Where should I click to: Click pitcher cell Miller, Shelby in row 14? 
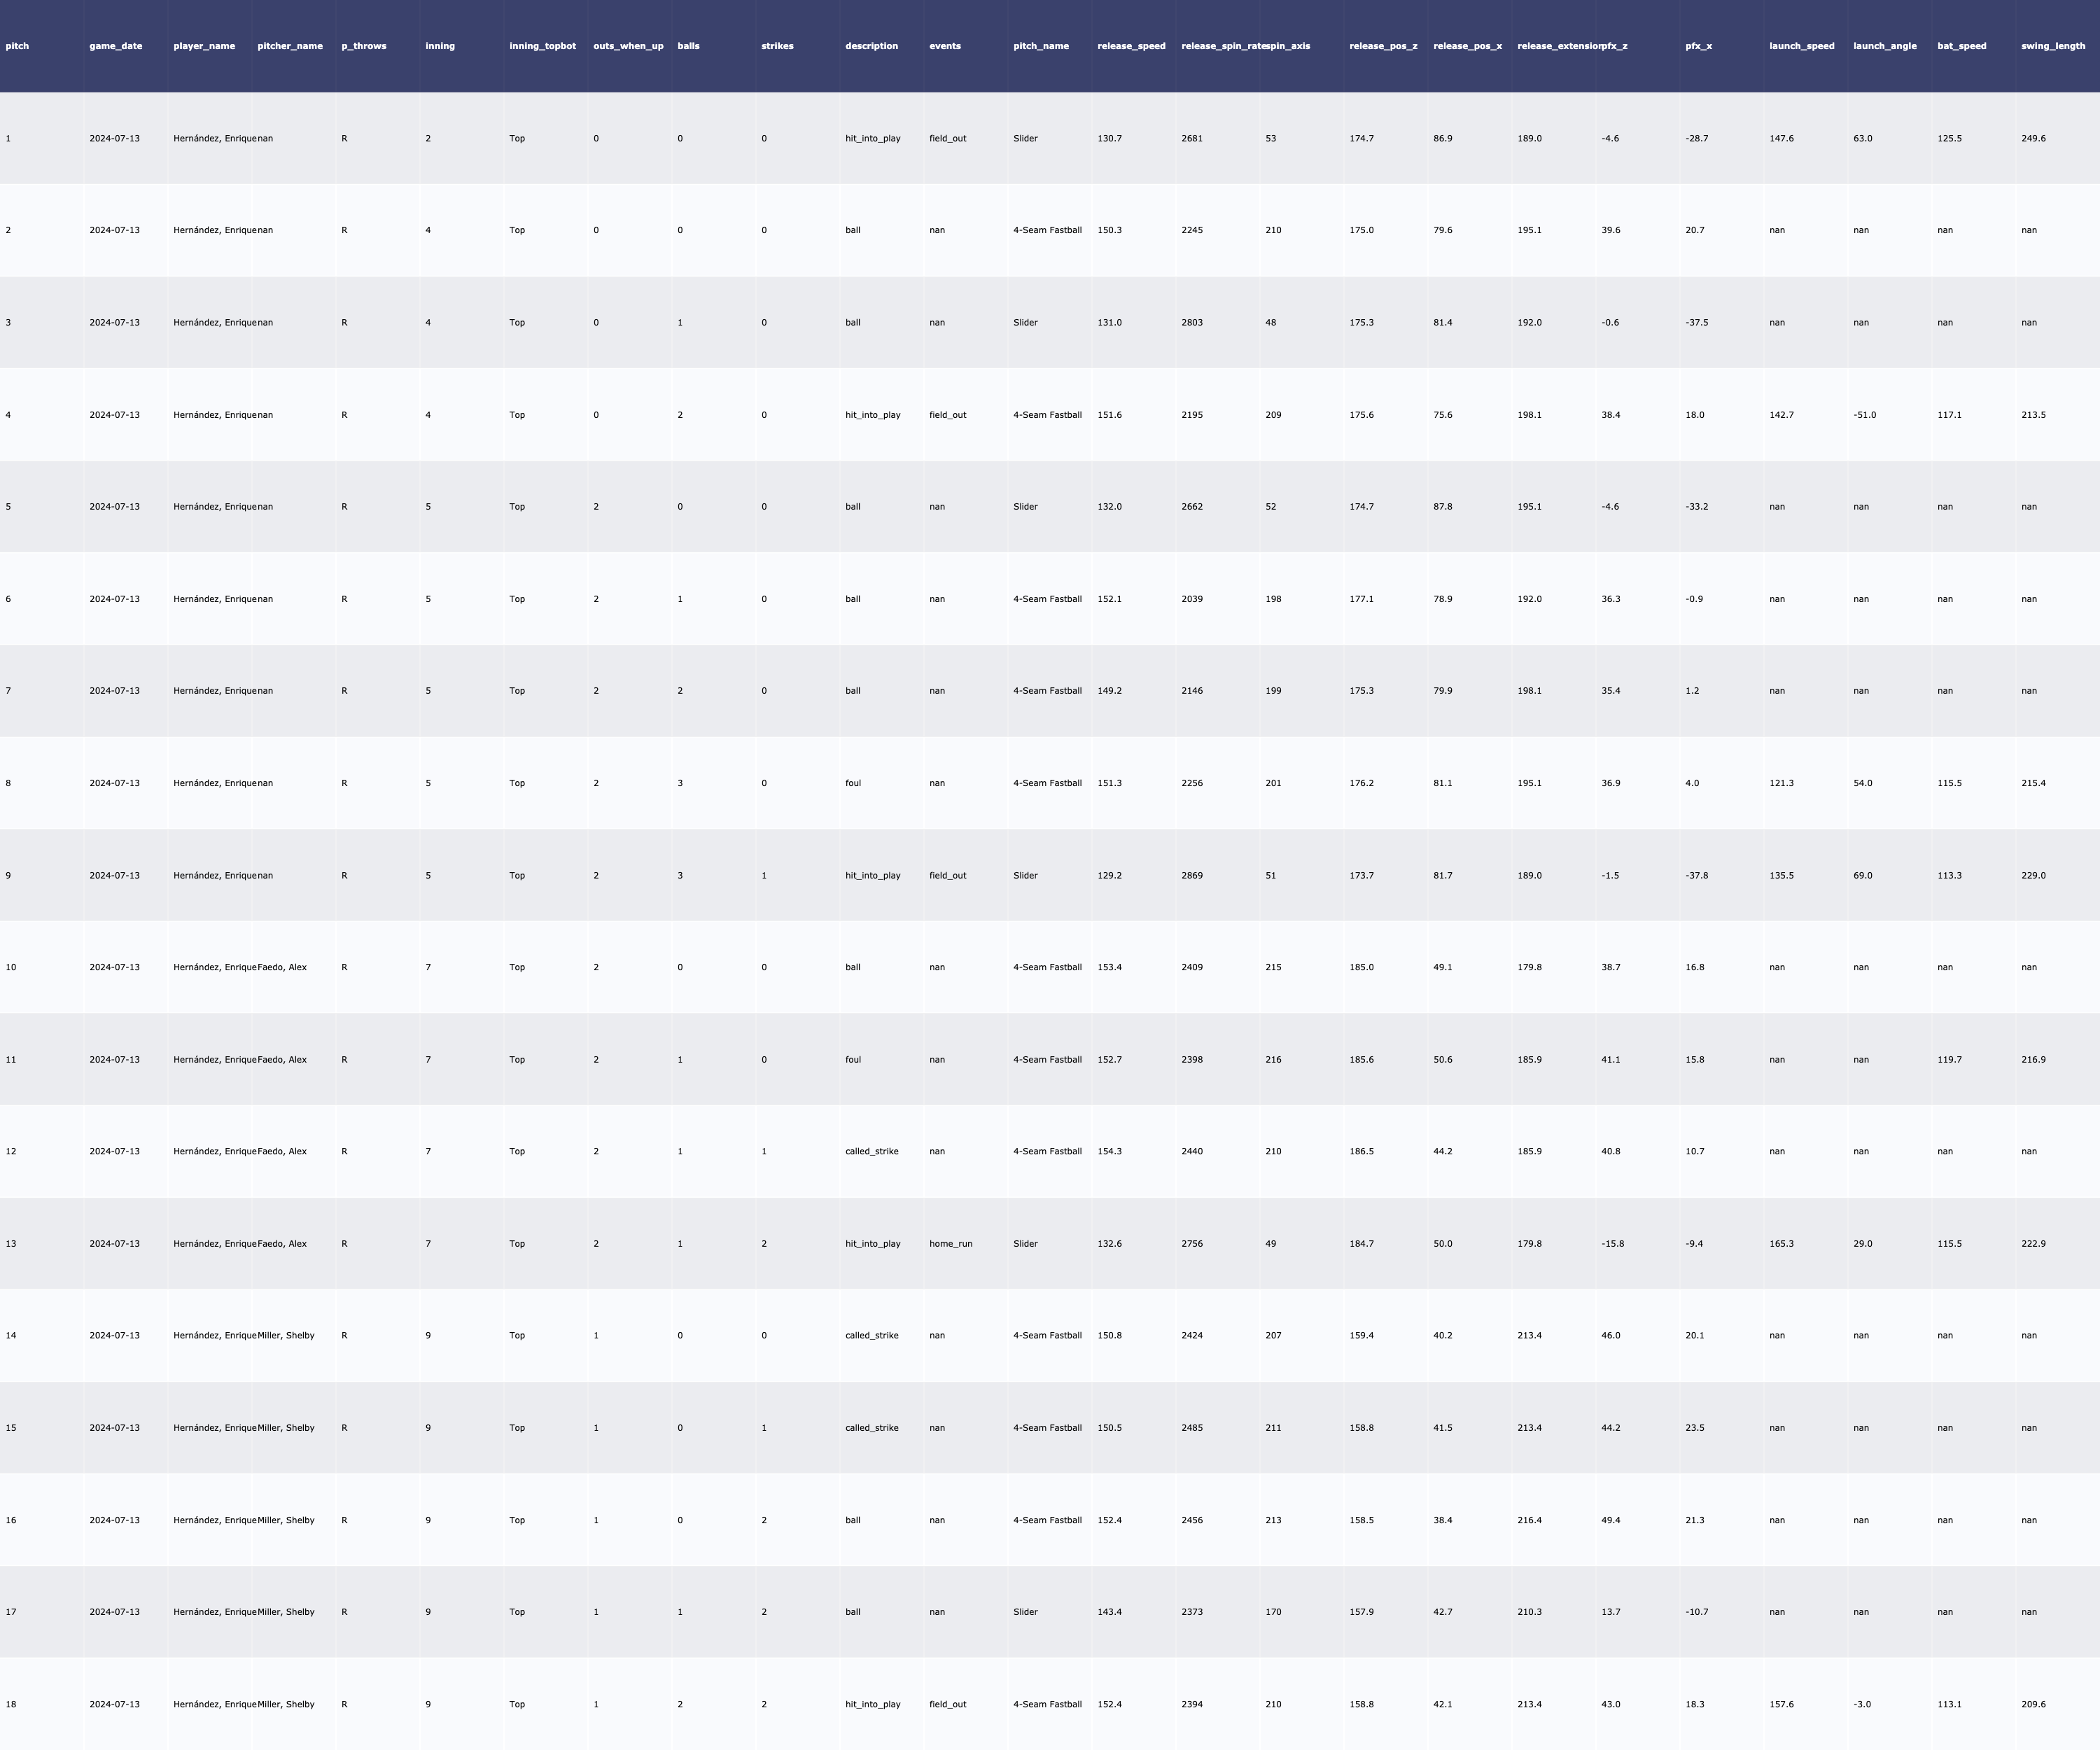click(x=286, y=1336)
